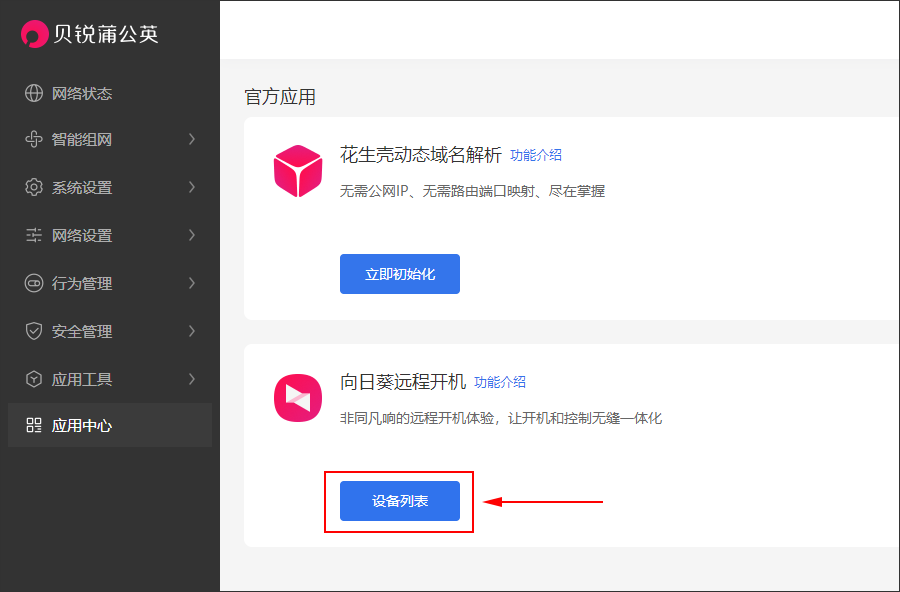Click the 花生壳 cube app icon
The width and height of the screenshot is (900, 592).
coord(298,171)
